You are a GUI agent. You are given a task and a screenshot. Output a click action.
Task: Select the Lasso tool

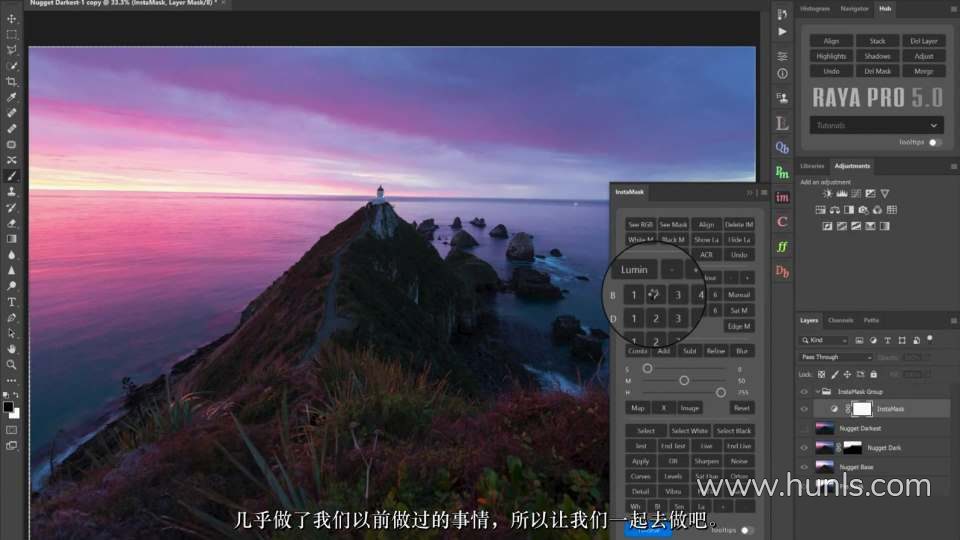(12, 50)
